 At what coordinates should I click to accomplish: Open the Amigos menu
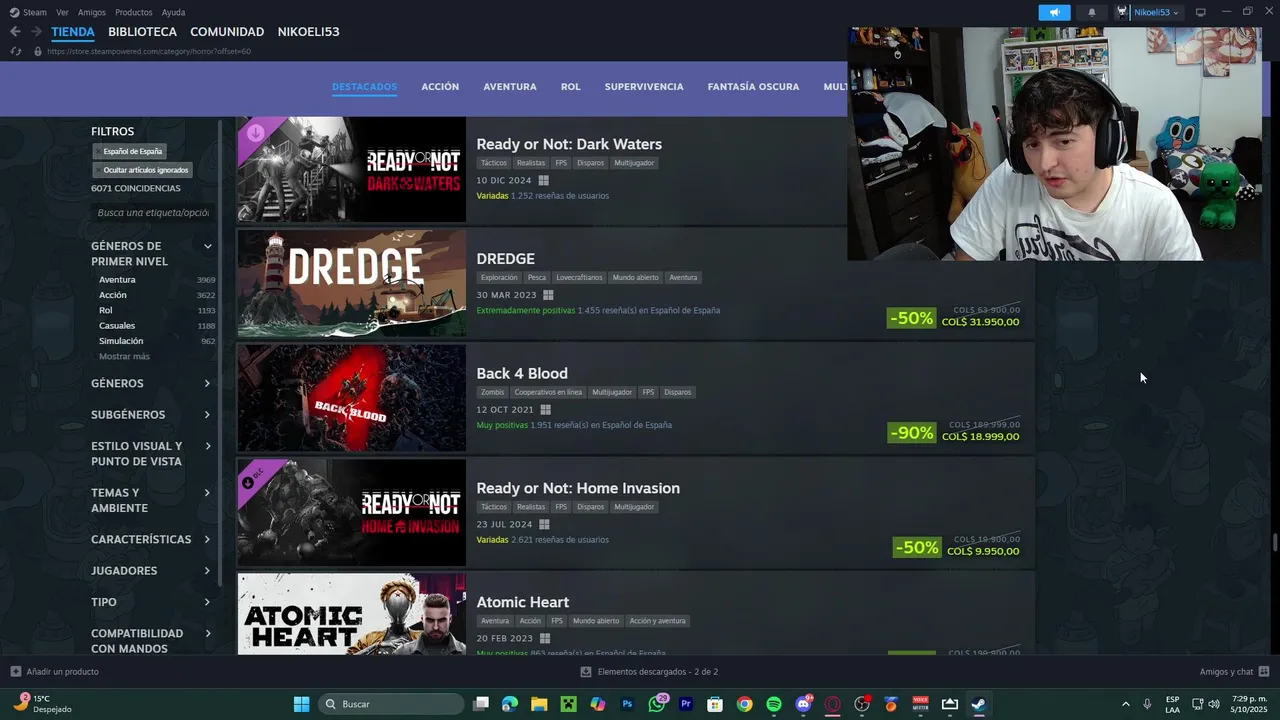coord(92,12)
